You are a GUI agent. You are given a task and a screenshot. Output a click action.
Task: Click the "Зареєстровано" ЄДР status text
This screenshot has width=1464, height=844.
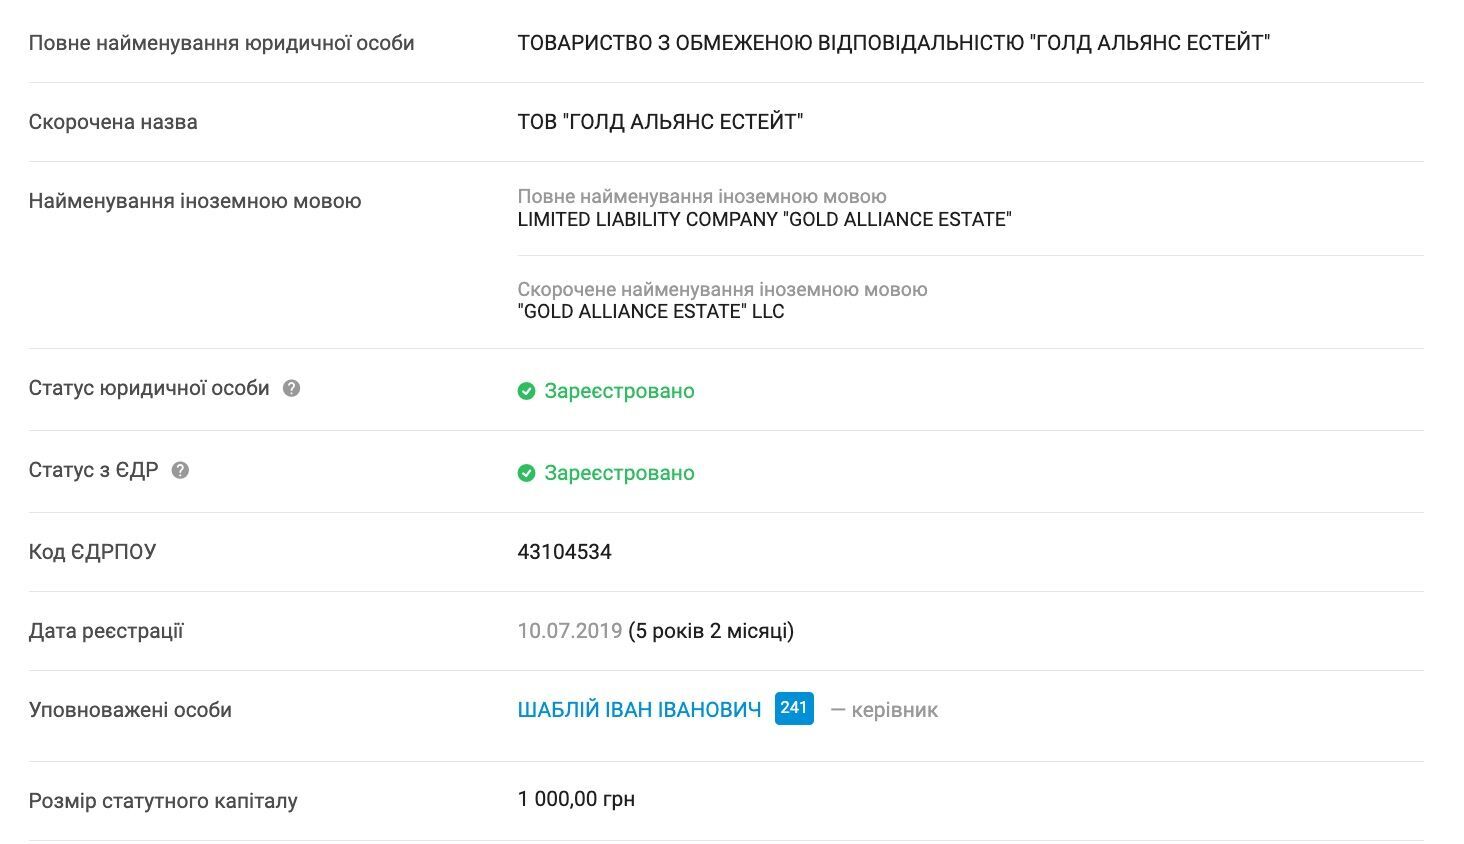[x=618, y=473]
